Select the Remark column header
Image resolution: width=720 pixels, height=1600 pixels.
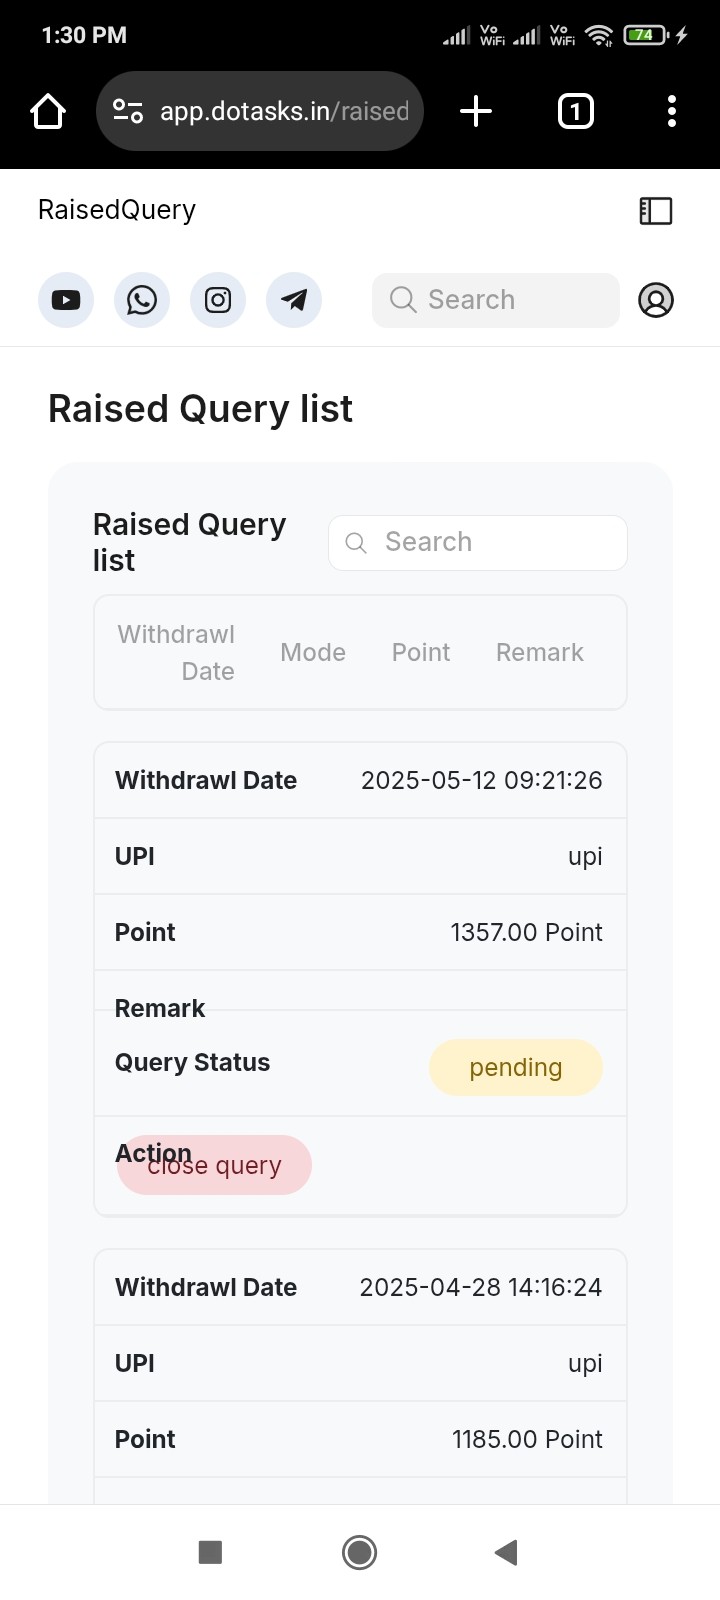coord(540,653)
